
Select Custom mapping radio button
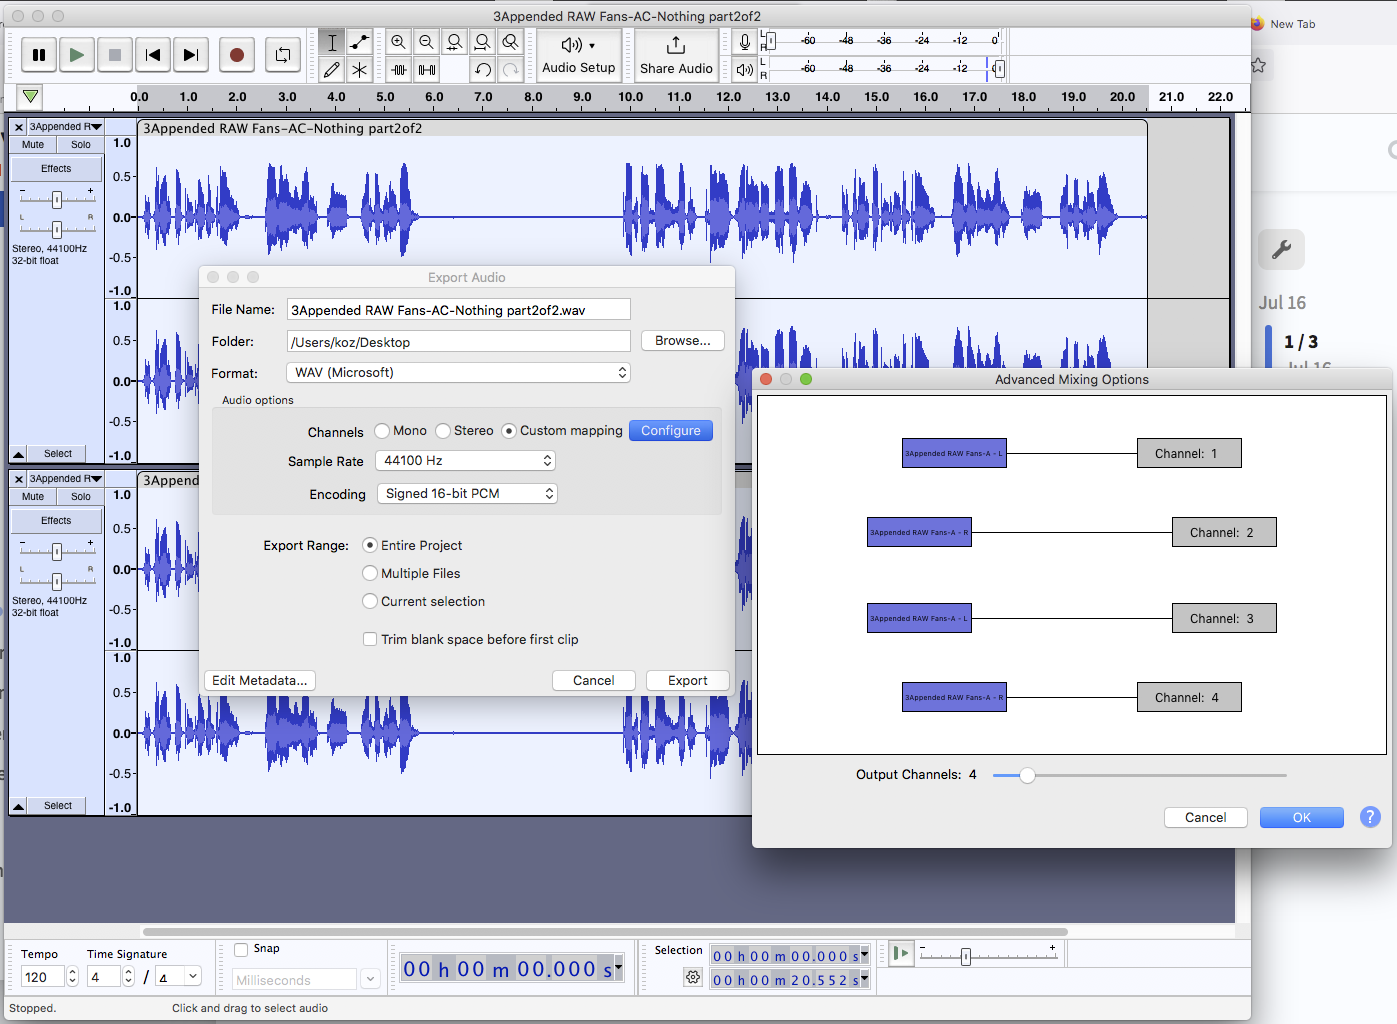(x=509, y=431)
